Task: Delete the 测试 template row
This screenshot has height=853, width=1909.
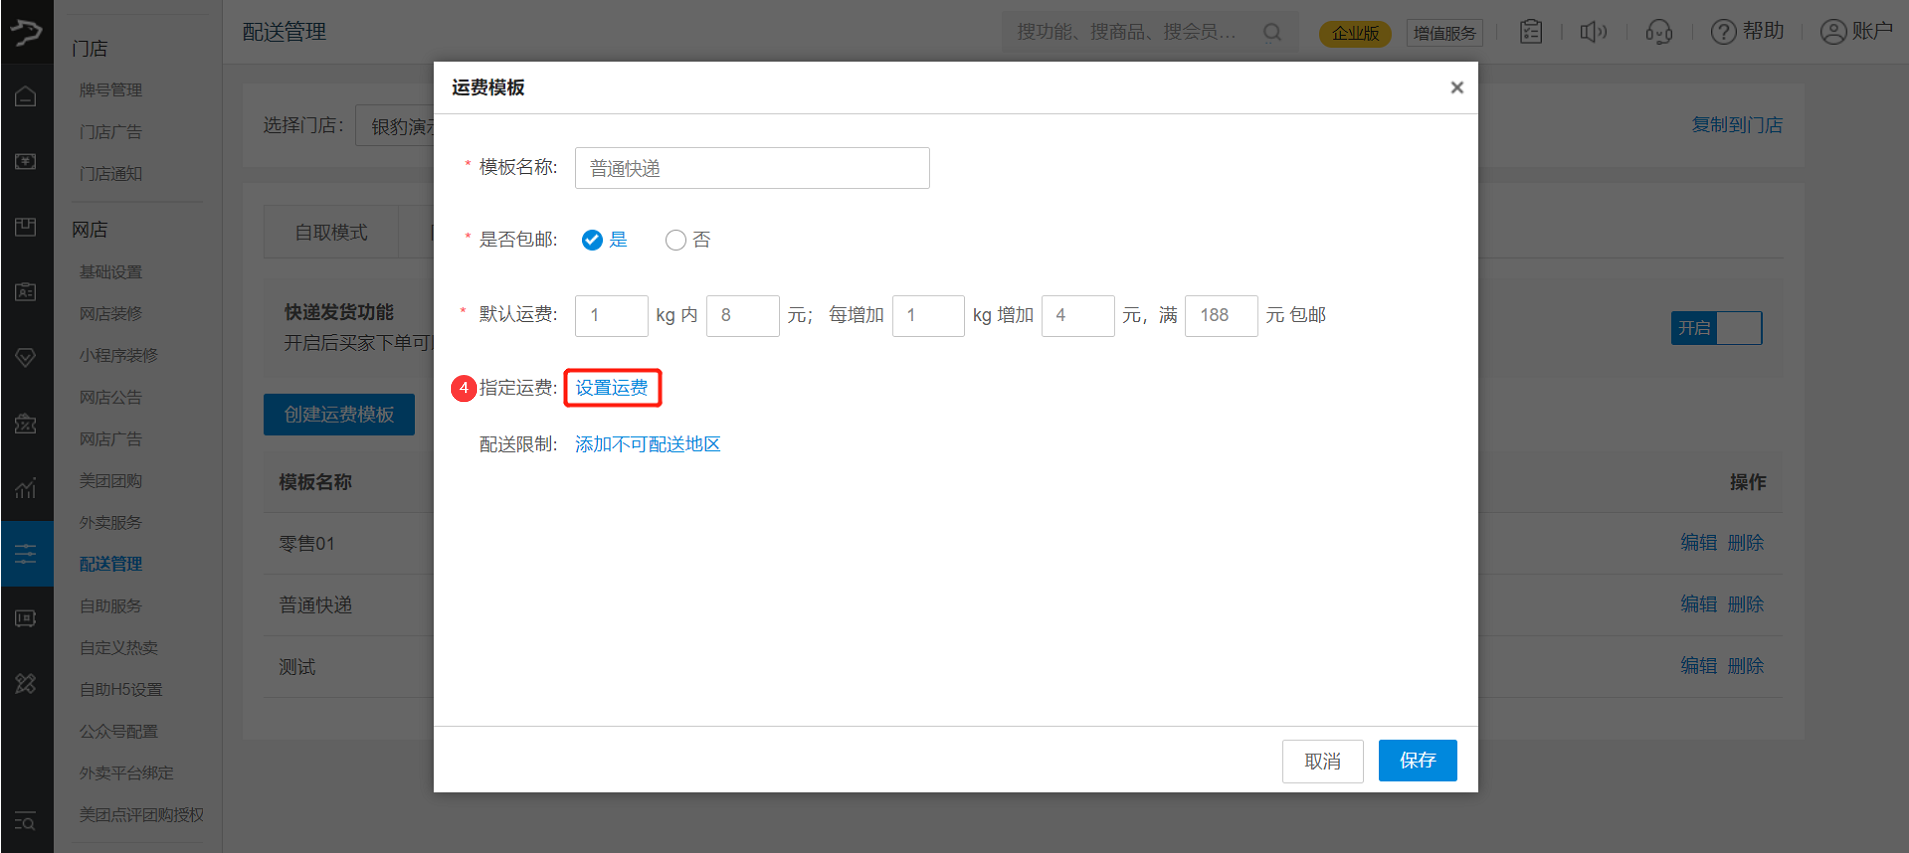Action: pyautogui.click(x=1746, y=666)
